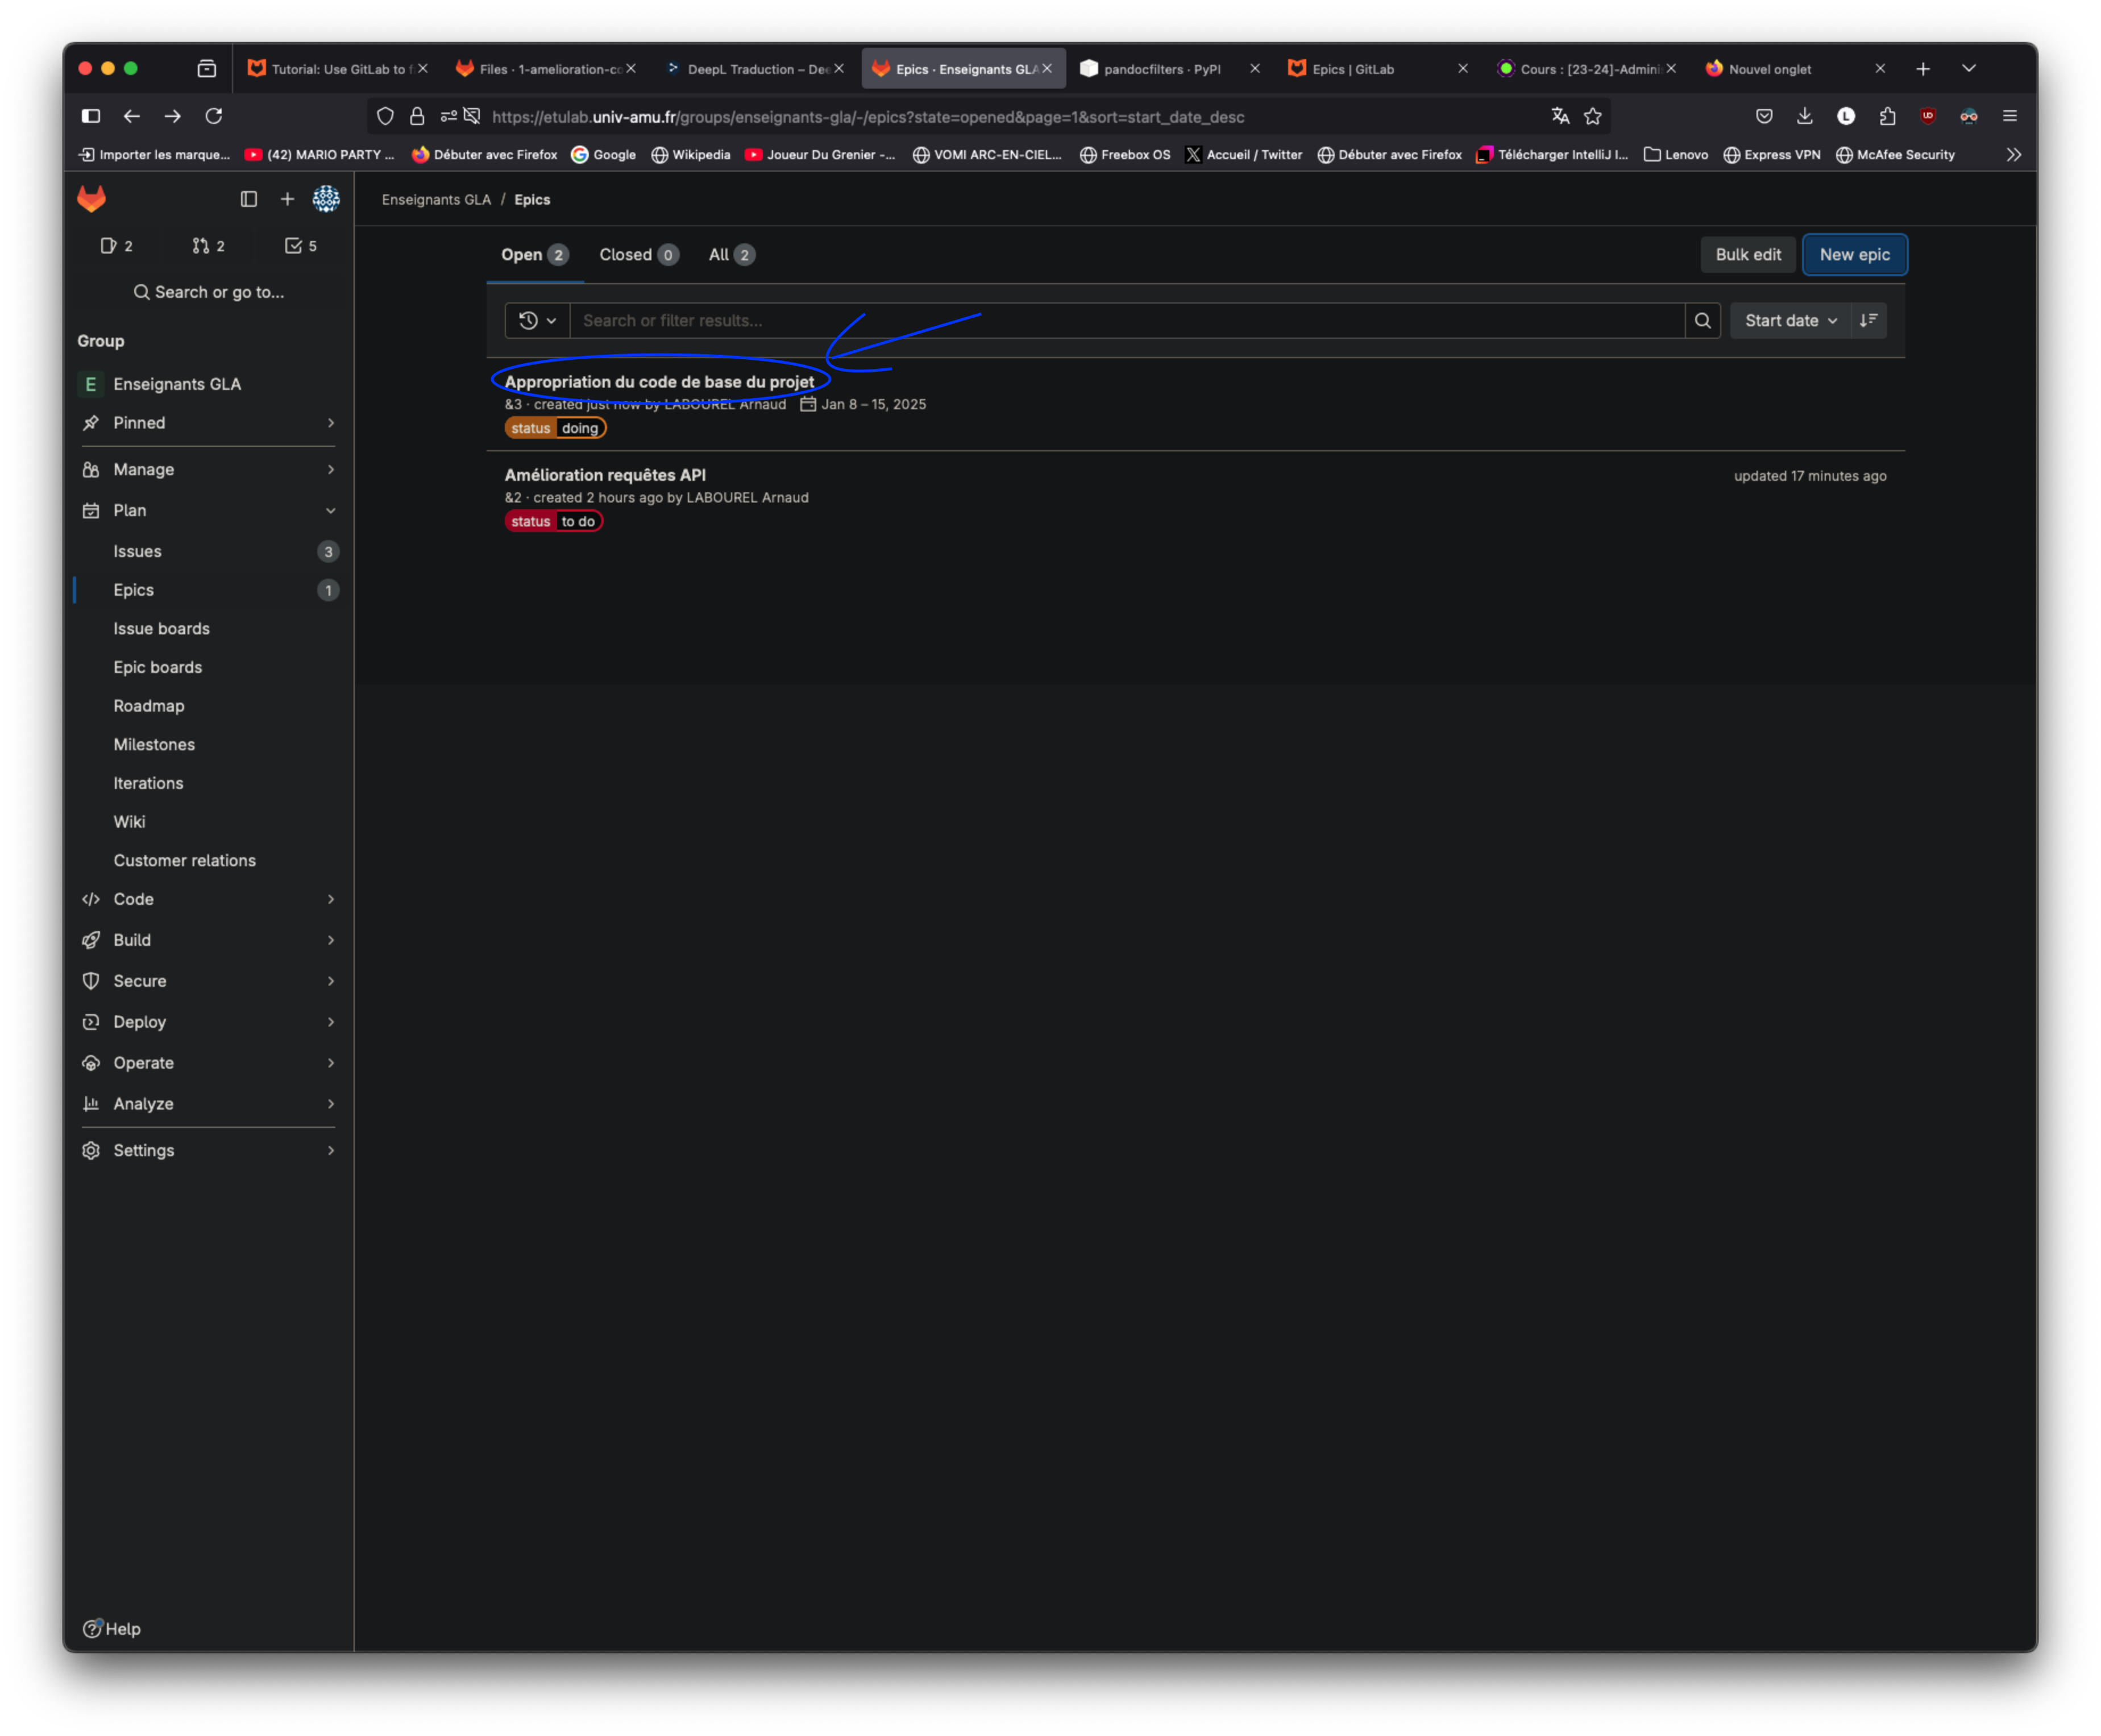
Task: Open Milestones in sidebar
Action: pyautogui.click(x=208, y=745)
